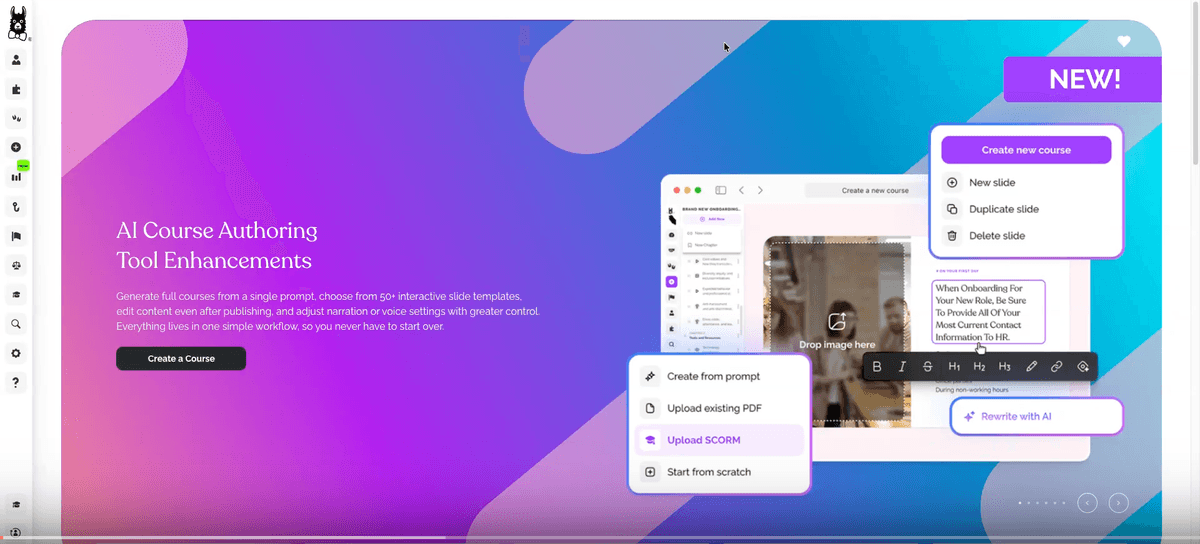Viewport: 1200px width, 544px height.
Task: Click the H1 heading icon in formatting toolbar
Action: click(954, 367)
